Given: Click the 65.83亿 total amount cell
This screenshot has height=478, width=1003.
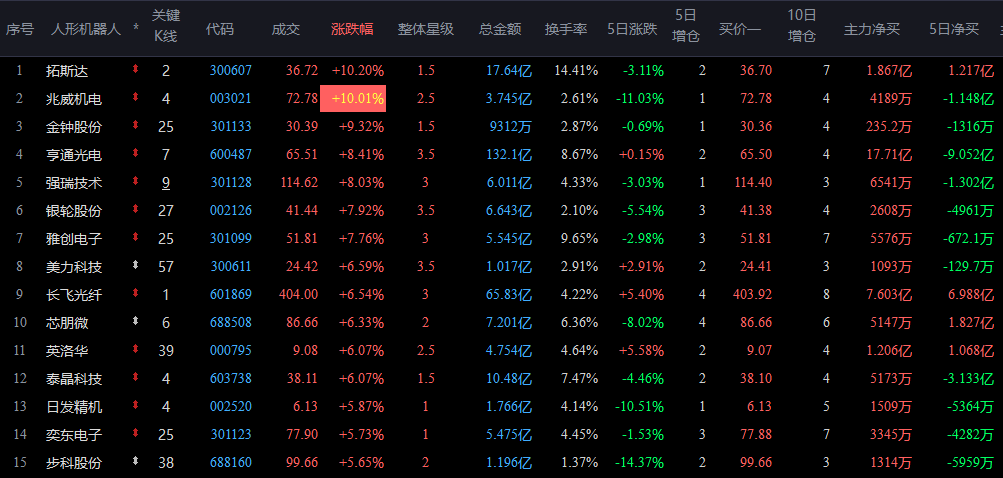Looking at the screenshot, I should (x=509, y=294).
